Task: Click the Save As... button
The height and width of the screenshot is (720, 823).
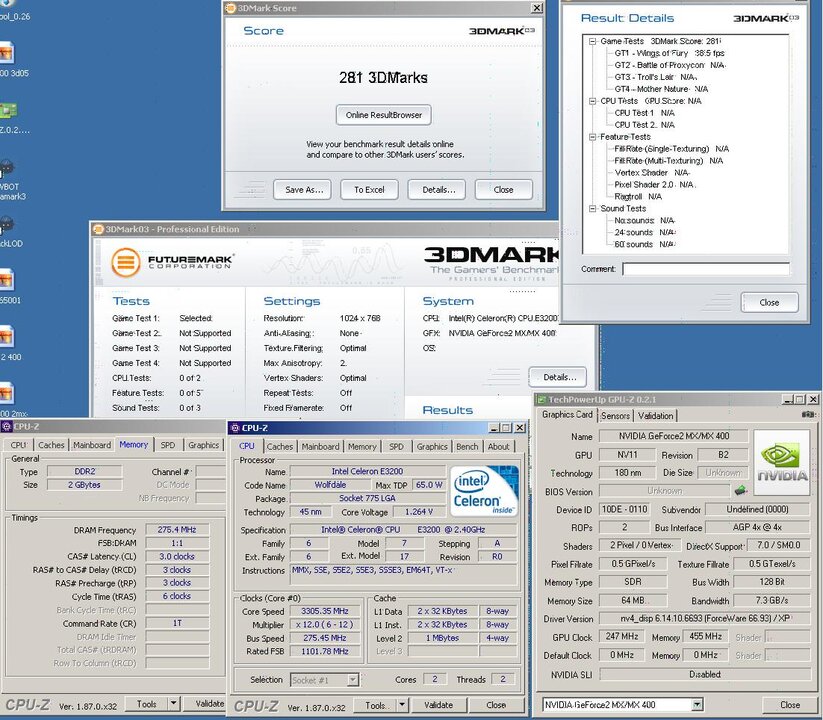Action: (x=302, y=189)
